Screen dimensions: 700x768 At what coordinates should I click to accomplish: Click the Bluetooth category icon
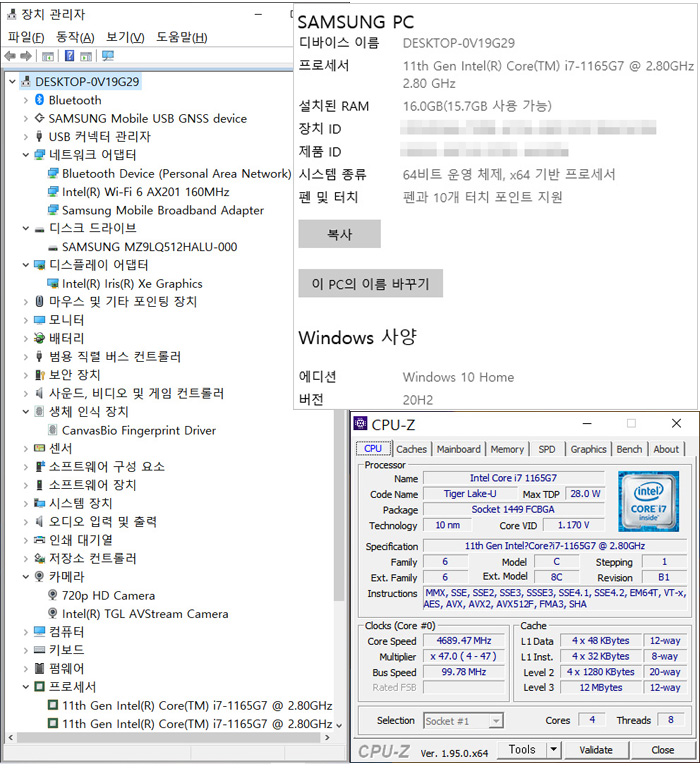coord(40,100)
